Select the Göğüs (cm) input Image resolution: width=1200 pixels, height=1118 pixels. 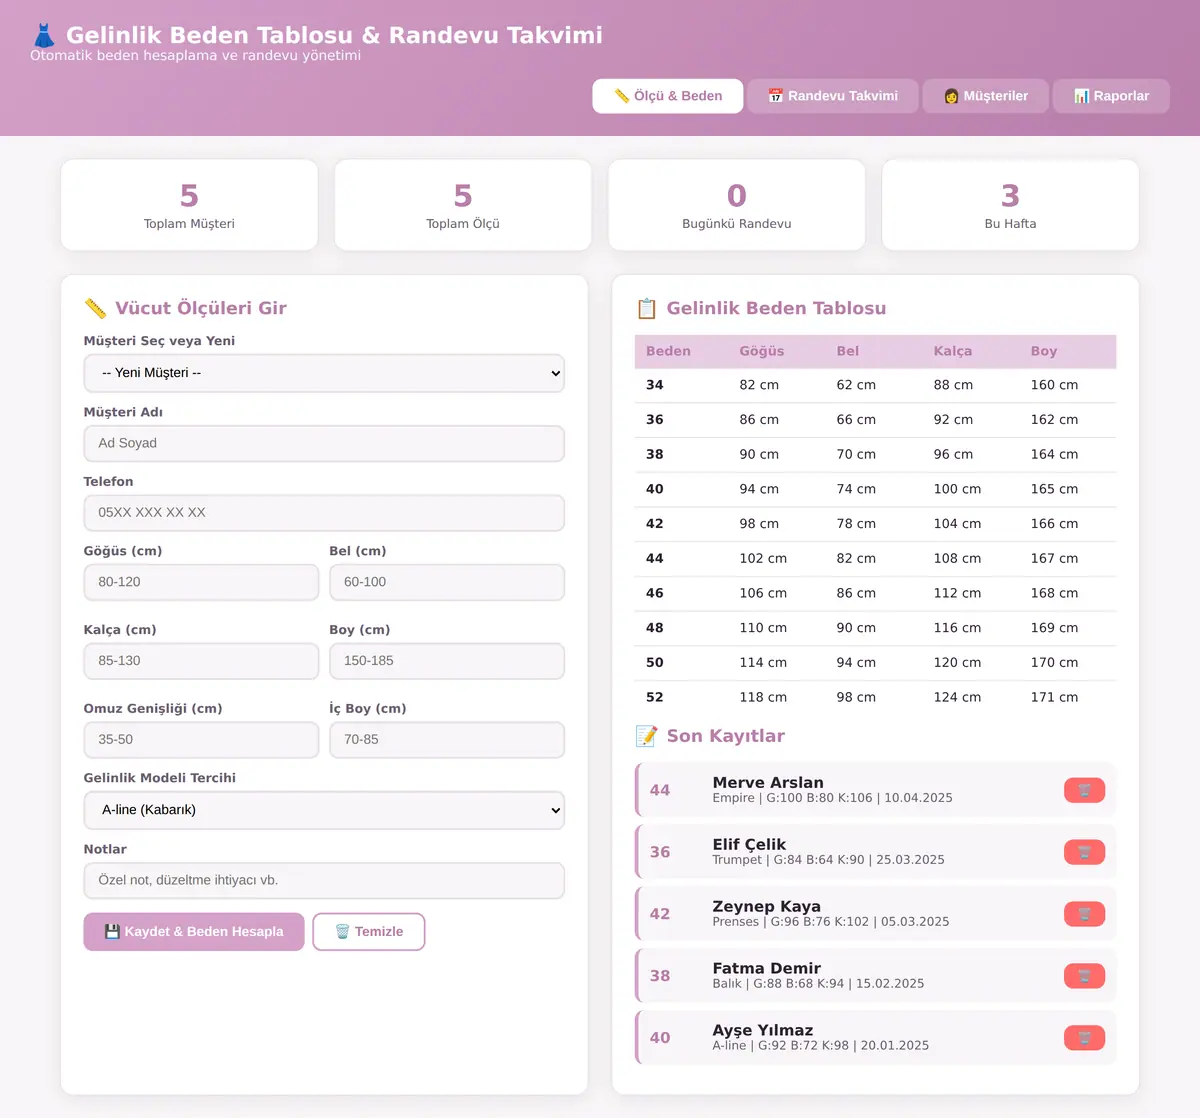tap(201, 582)
